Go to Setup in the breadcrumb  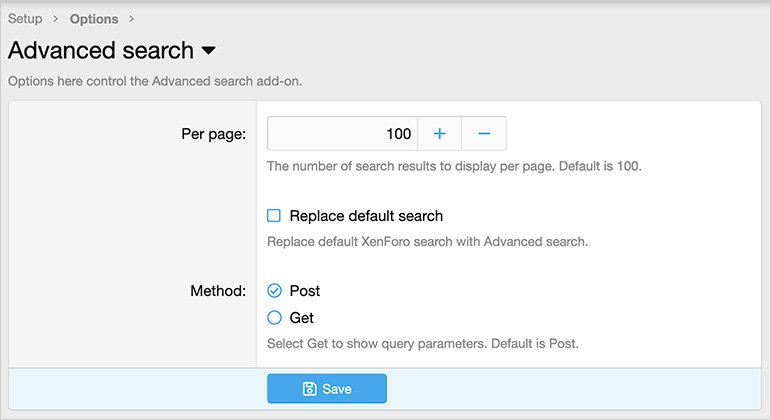tap(25, 19)
